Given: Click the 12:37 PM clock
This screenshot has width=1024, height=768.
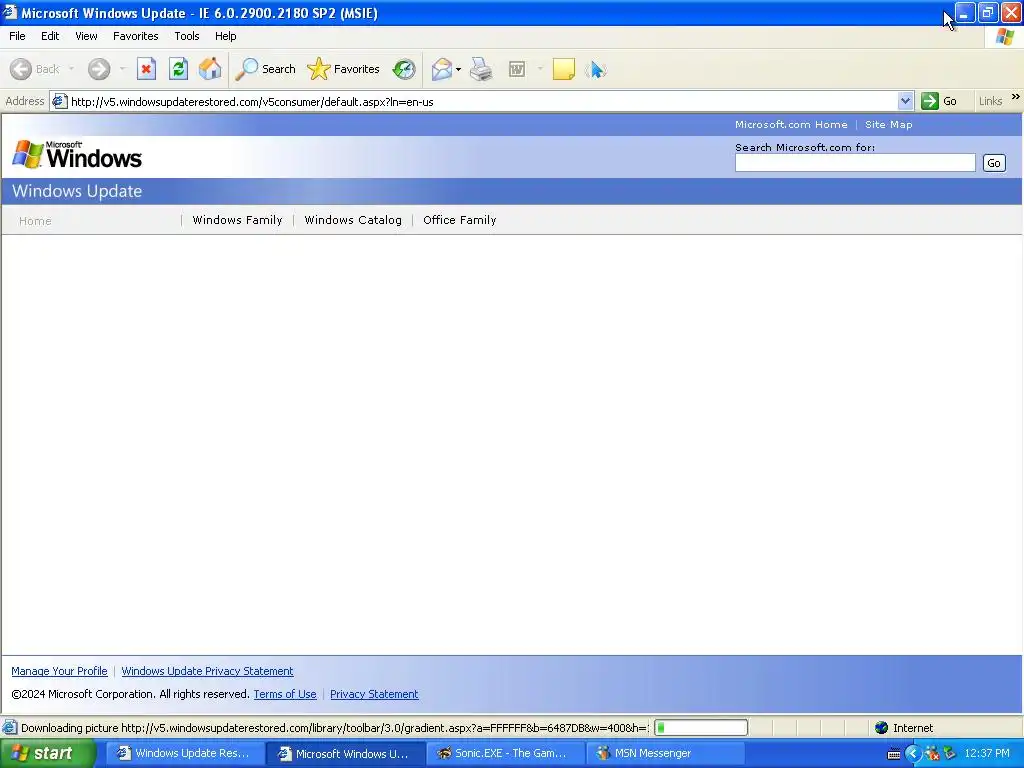Looking at the screenshot, I should coord(986,754).
